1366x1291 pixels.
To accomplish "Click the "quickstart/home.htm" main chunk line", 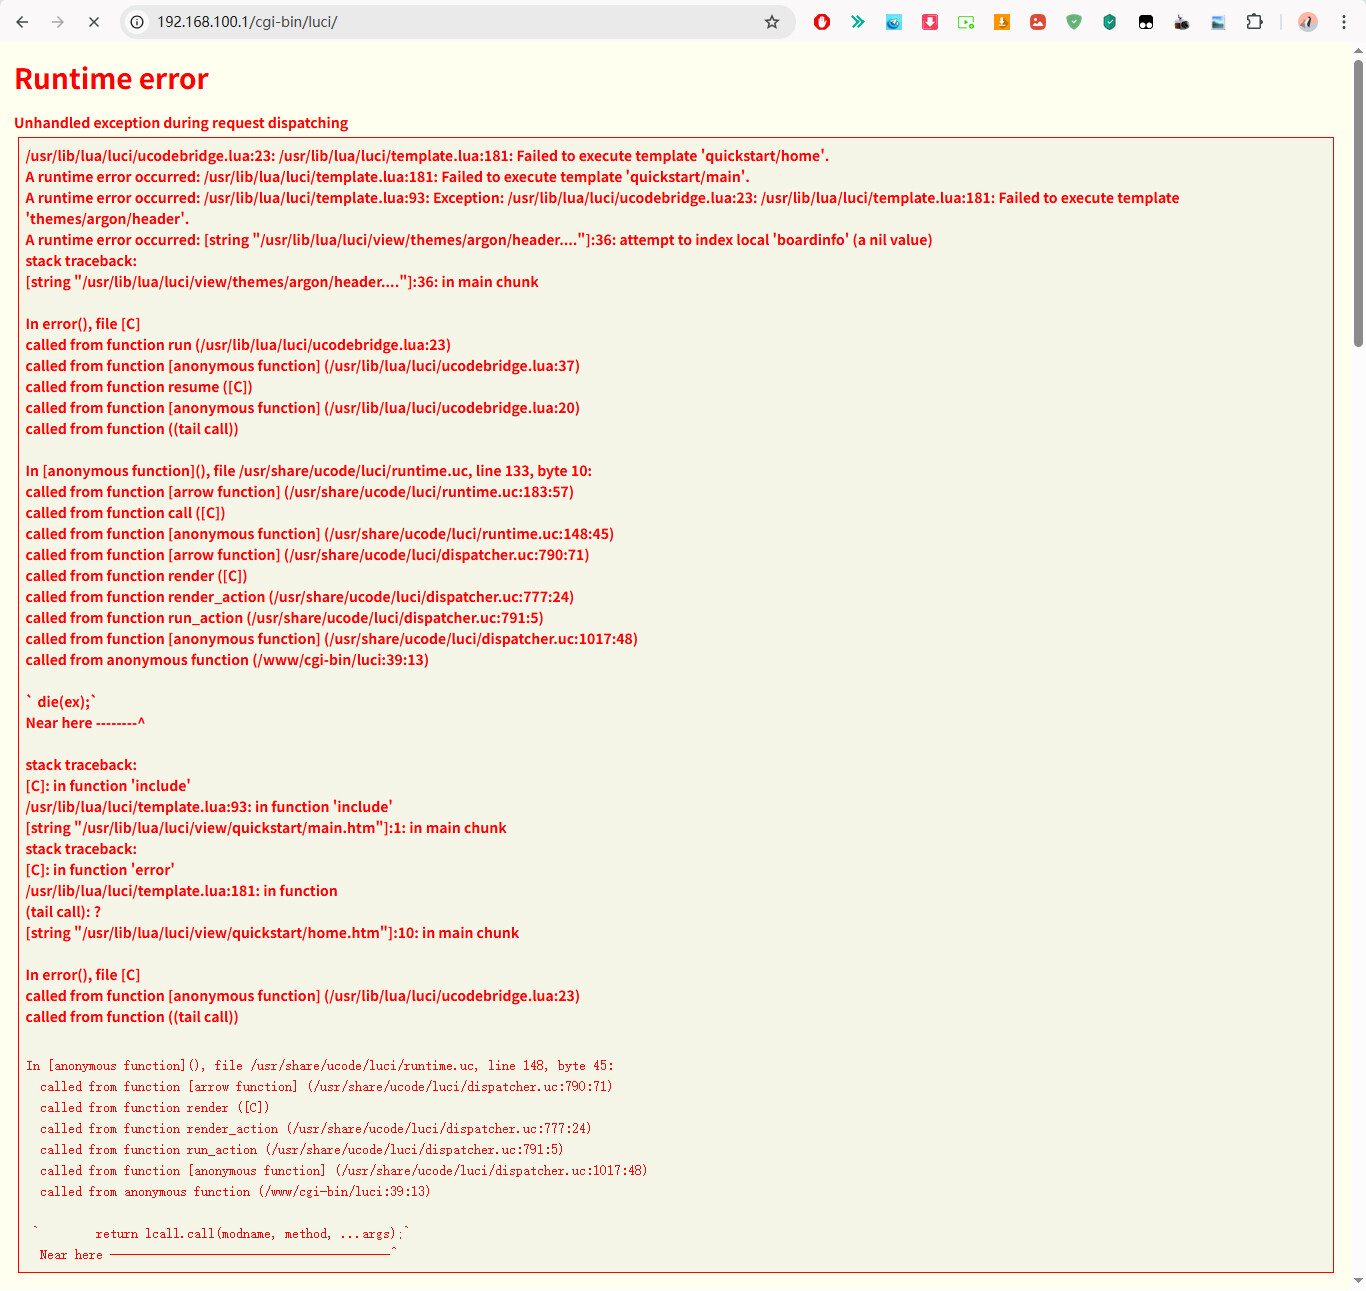I will pos(272,933).
